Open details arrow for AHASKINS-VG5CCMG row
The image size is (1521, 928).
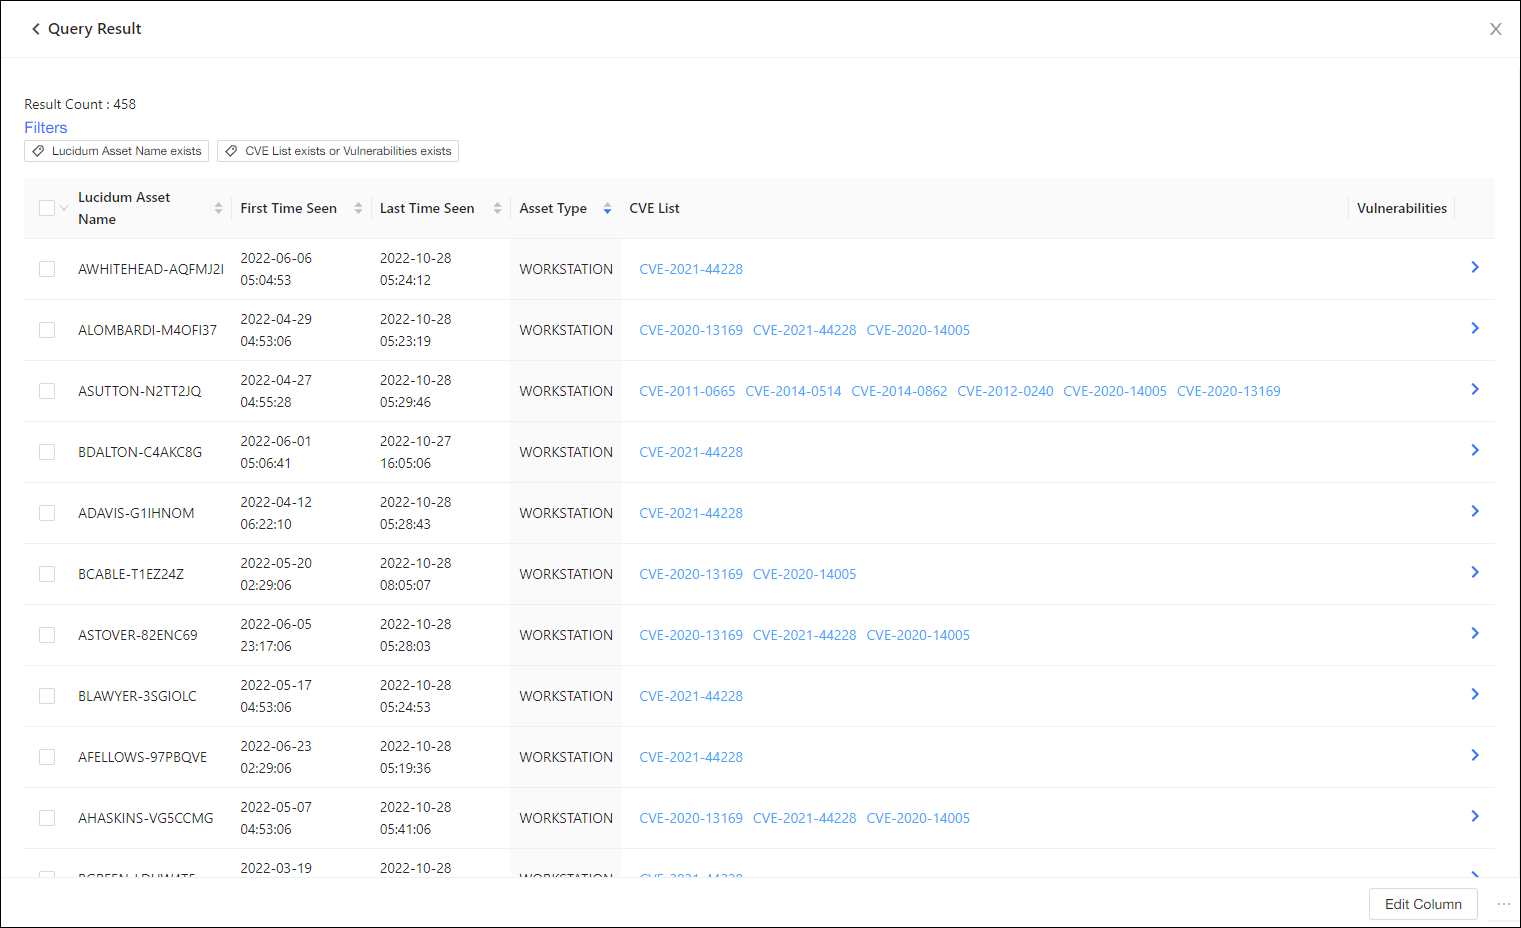coord(1475,816)
